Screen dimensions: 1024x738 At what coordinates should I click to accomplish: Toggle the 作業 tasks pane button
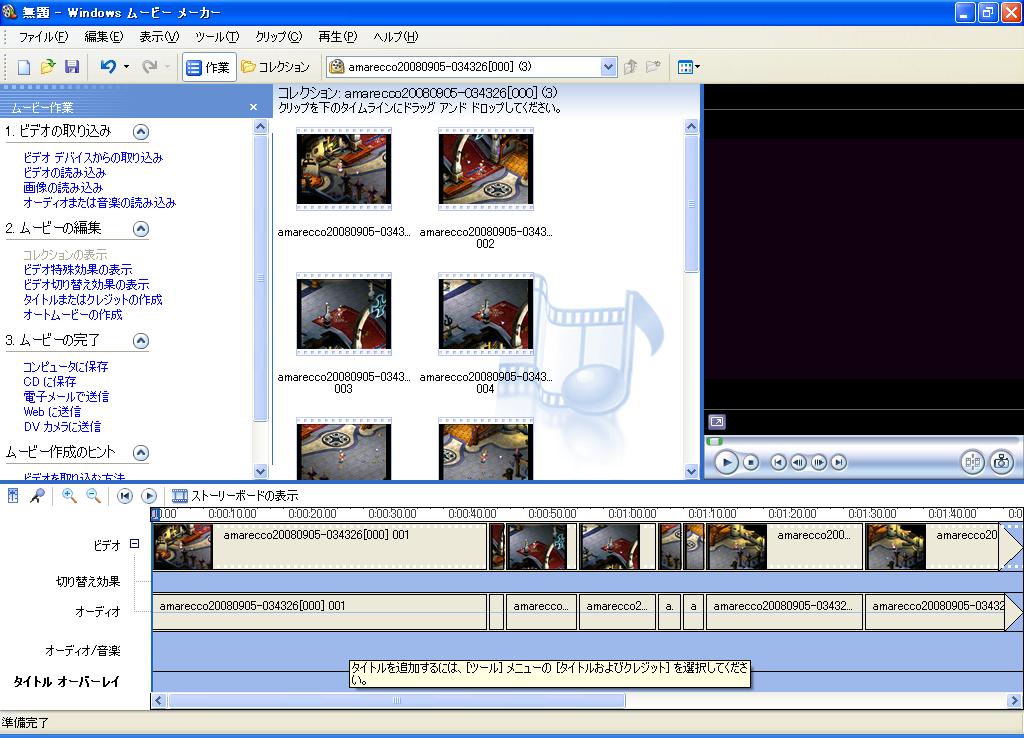(x=208, y=67)
